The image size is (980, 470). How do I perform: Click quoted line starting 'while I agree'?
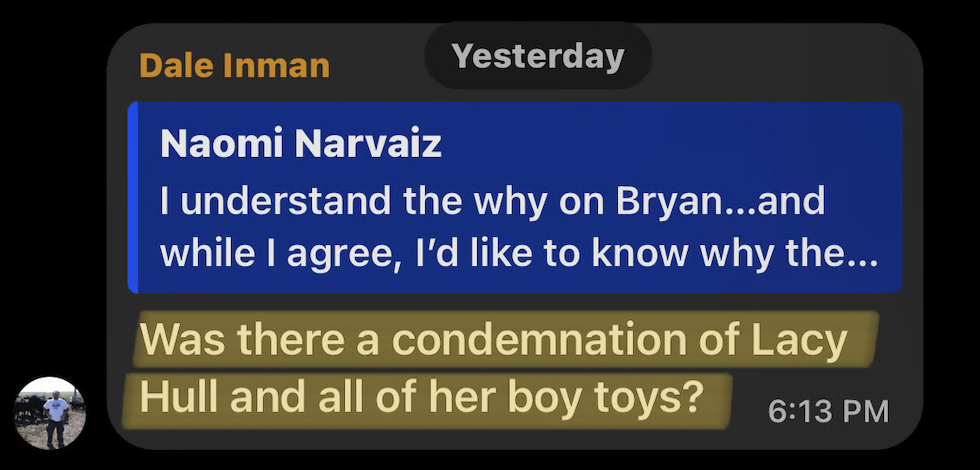(518, 252)
